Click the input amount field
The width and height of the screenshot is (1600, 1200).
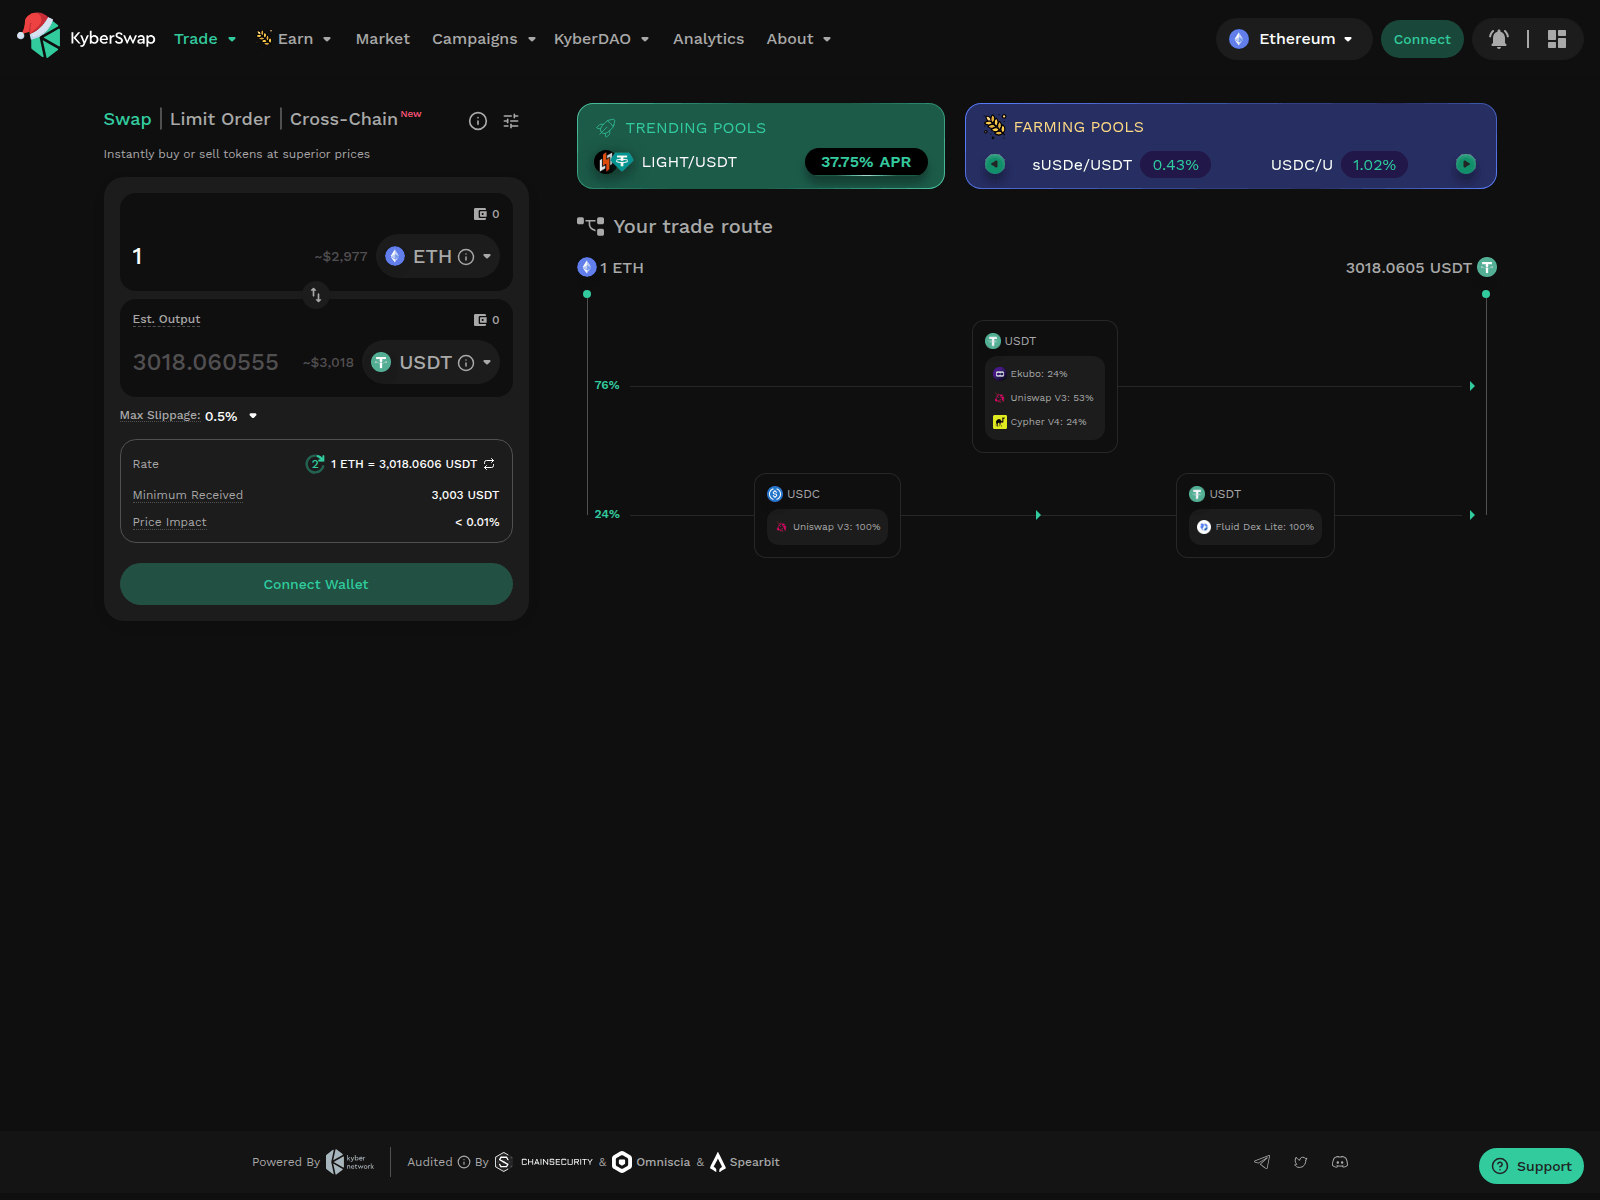pos(220,256)
